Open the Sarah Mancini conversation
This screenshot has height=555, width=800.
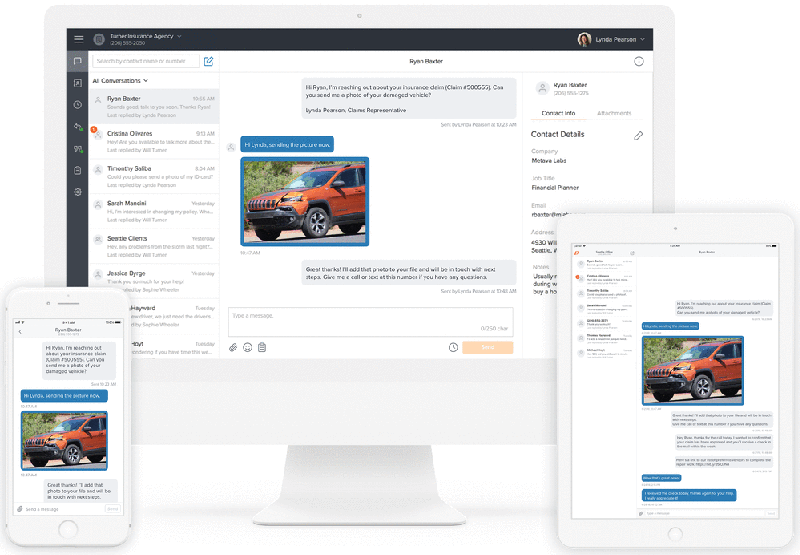[x=154, y=211]
